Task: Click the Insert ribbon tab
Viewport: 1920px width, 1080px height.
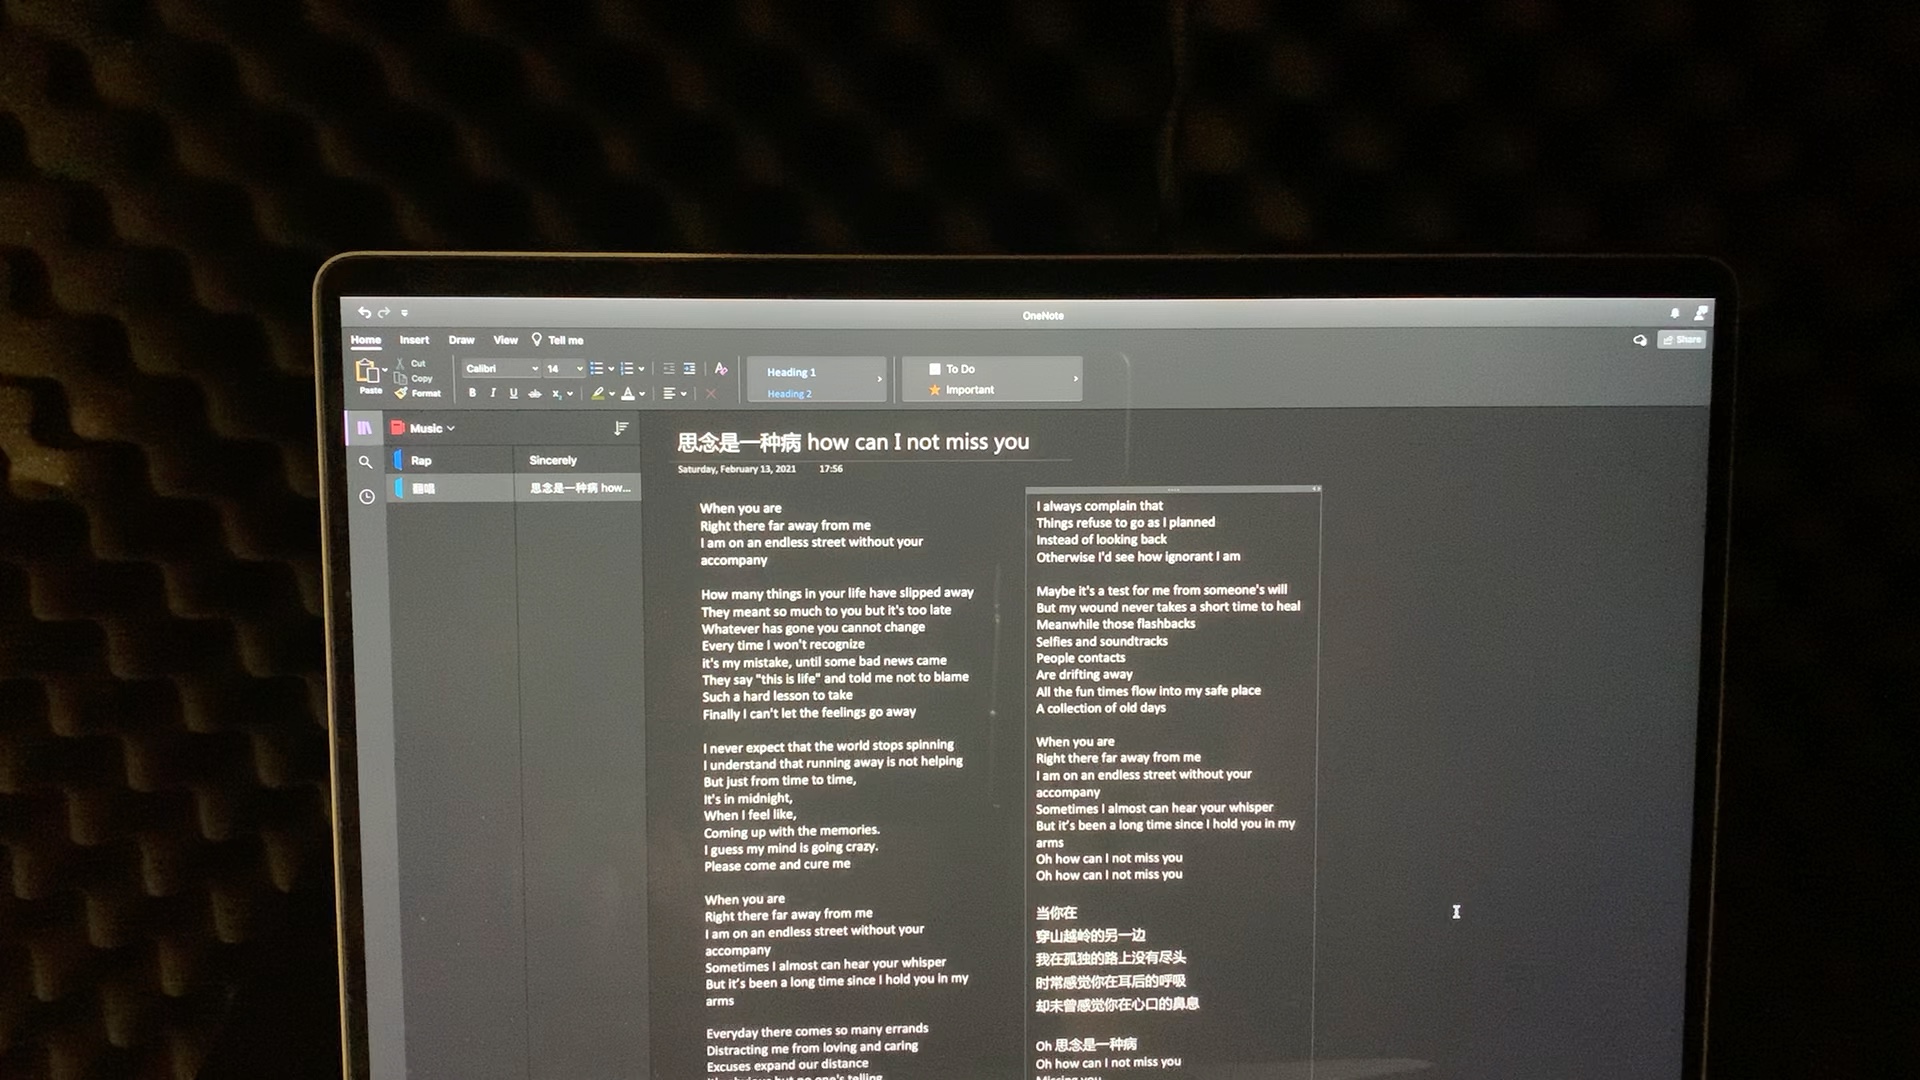Action: pos(413,340)
